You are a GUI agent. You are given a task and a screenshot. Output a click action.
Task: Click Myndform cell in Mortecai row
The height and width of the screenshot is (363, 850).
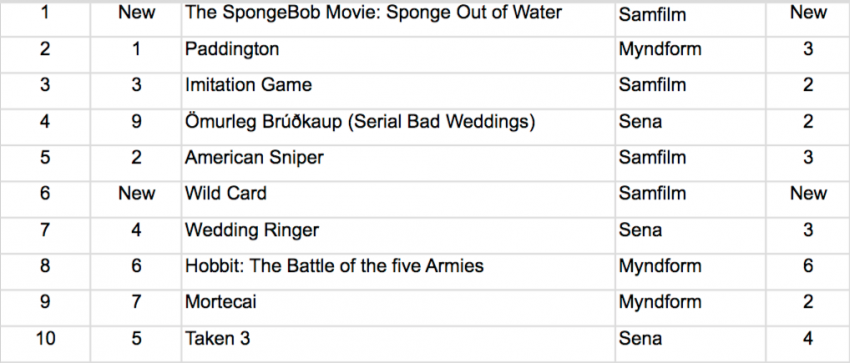690,308
